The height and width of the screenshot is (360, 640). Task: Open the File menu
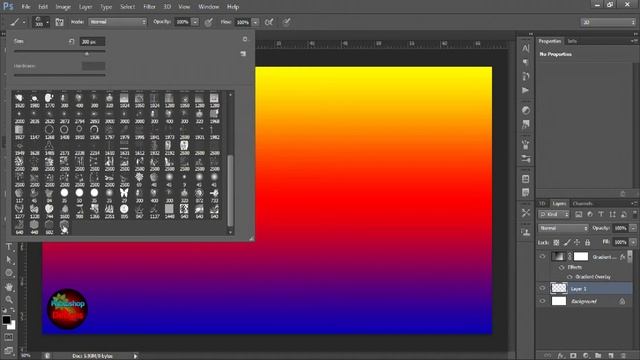pyautogui.click(x=26, y=7)
